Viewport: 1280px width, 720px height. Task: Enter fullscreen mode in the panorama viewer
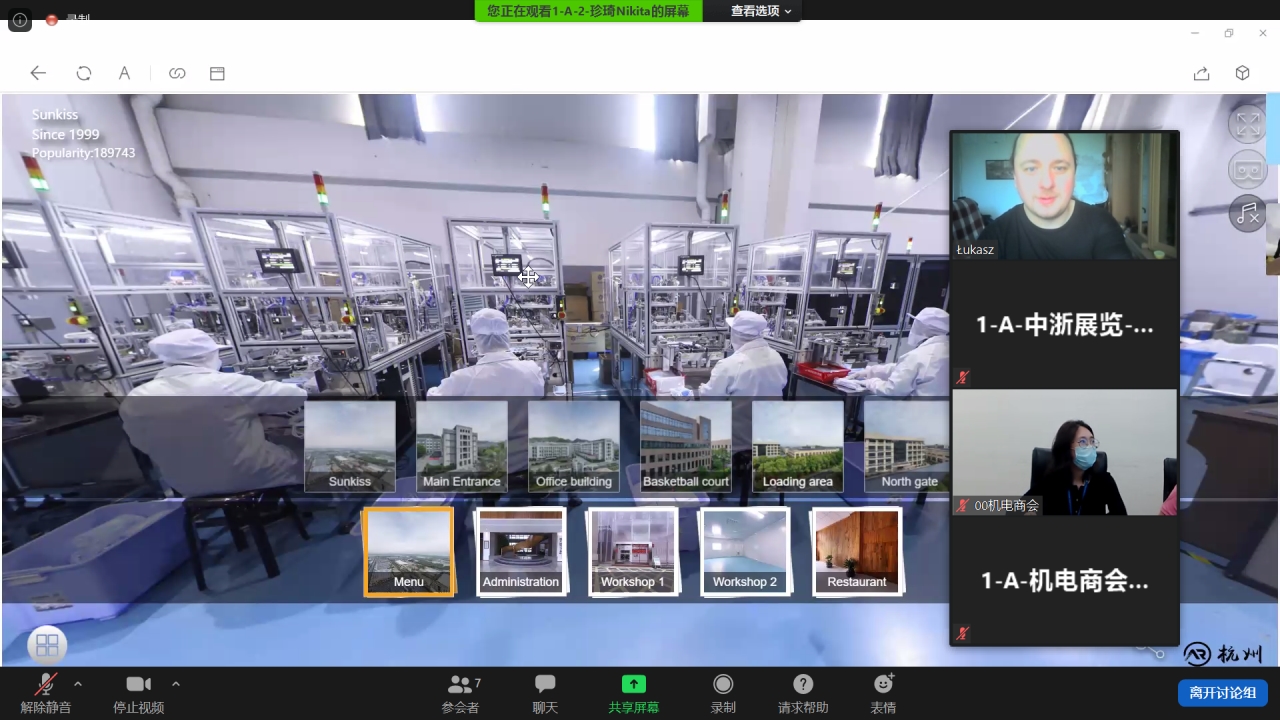click(x=1247, y=125)
